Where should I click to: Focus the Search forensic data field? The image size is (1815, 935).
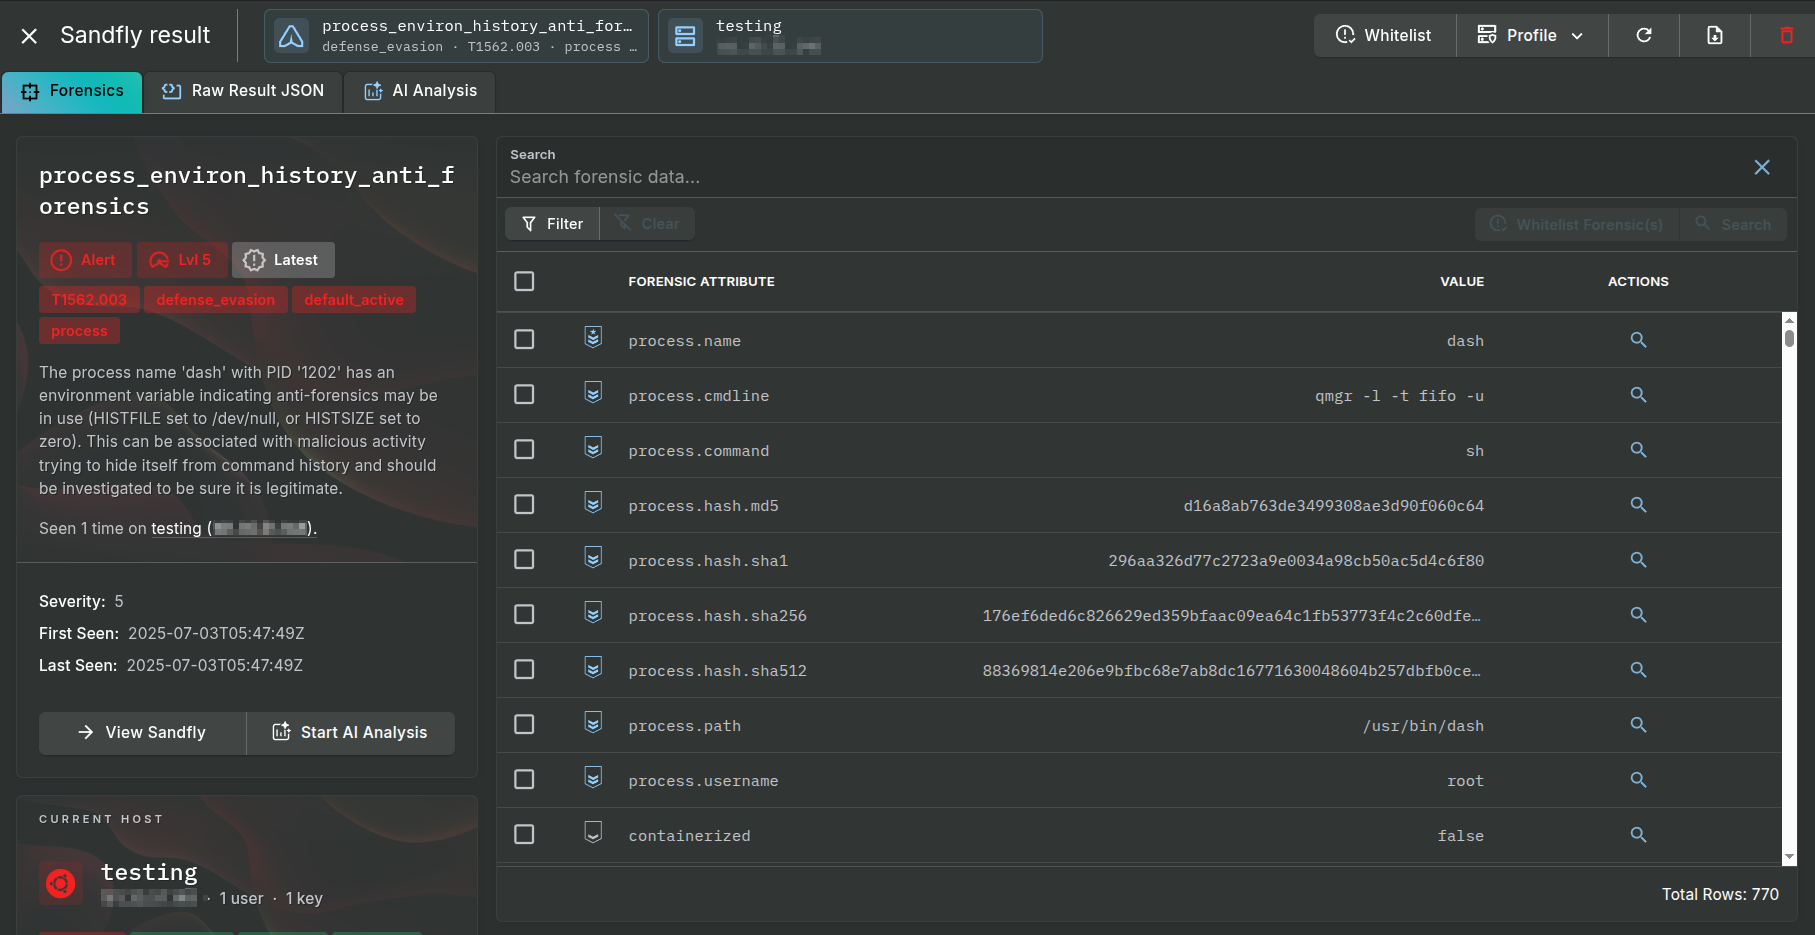1120,177
